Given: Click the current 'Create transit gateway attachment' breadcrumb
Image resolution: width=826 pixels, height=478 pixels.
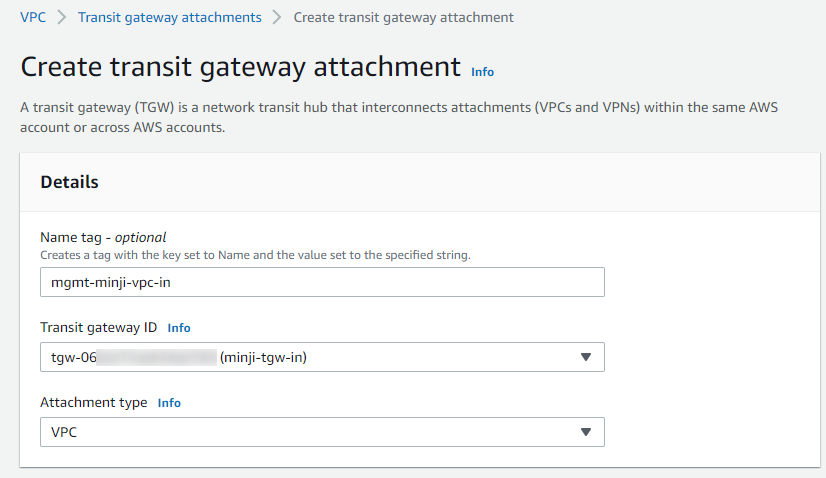Looking at the screenshot, I should (403, 17).
